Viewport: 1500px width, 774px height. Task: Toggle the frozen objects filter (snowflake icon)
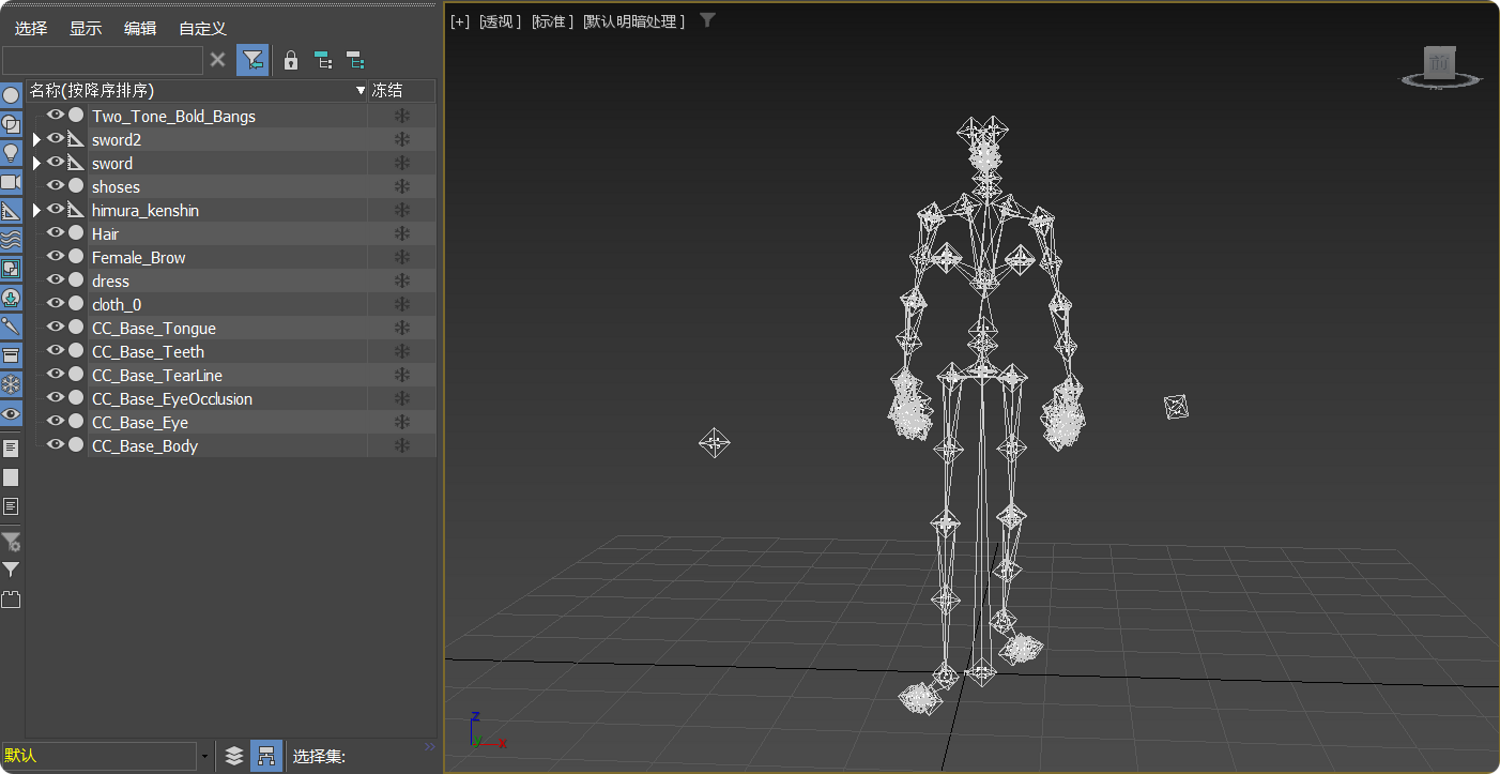point(11,384)
